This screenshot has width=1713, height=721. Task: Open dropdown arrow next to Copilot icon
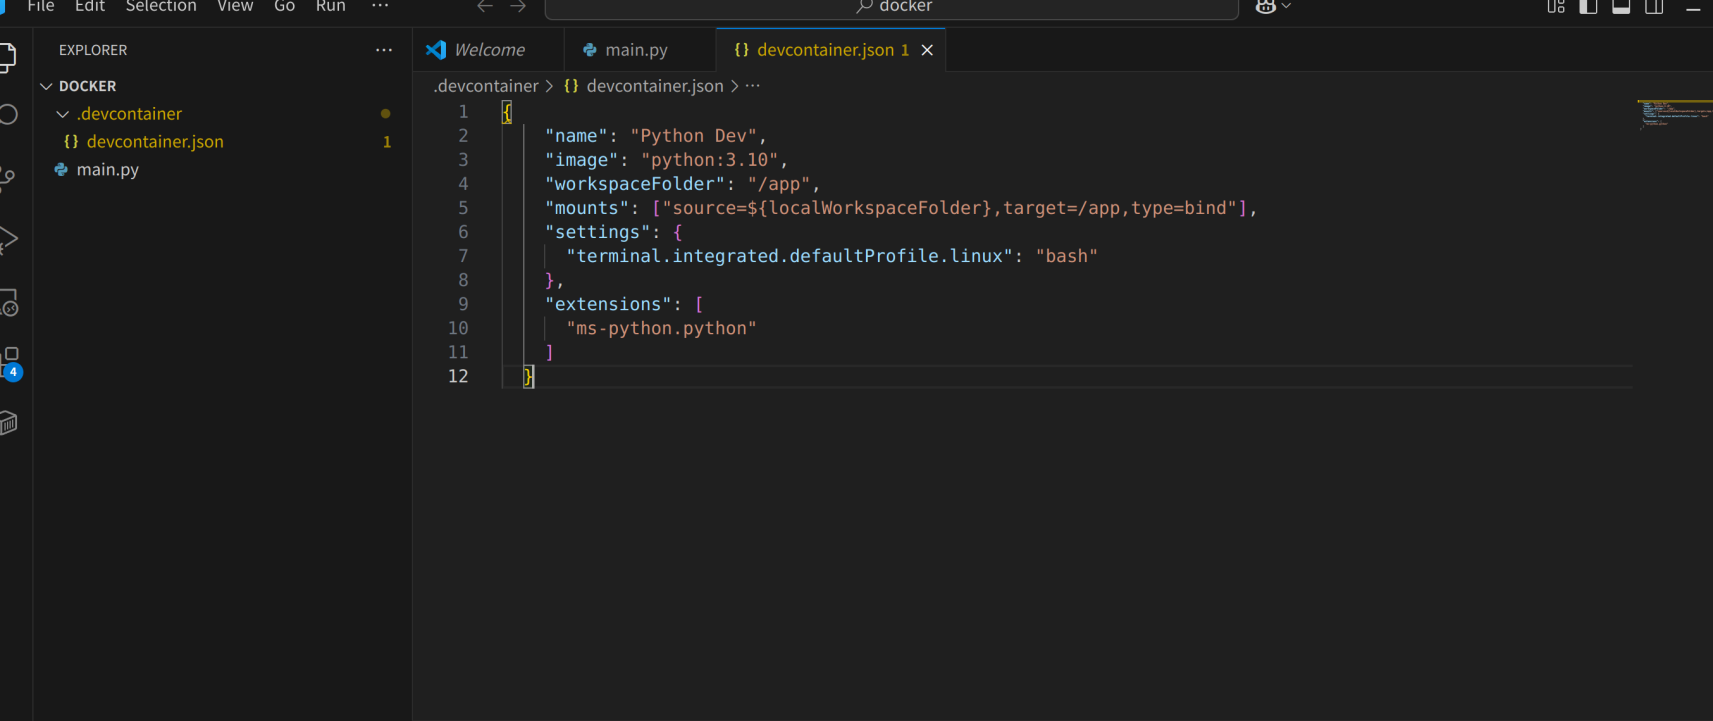(1286, 7)
